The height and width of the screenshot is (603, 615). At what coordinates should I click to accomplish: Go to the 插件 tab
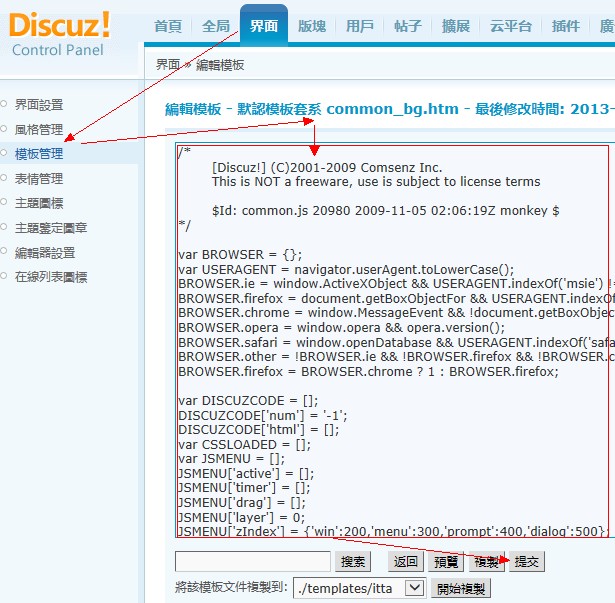click(x=566, y=26)
